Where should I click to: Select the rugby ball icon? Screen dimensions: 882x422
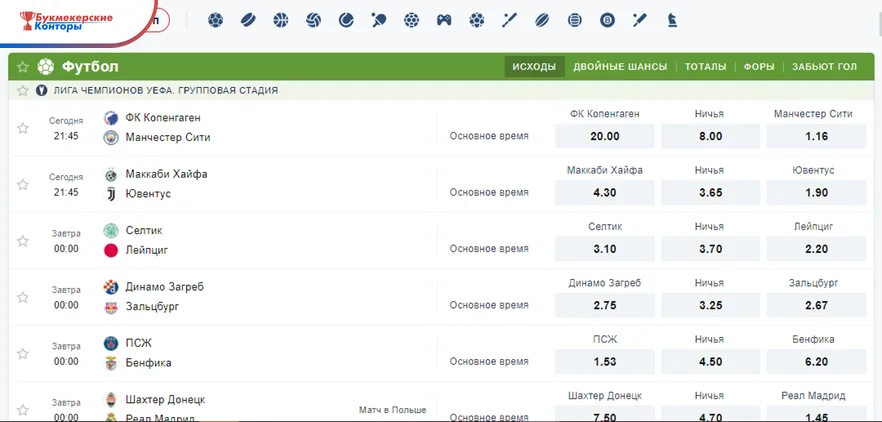(542, 20)
